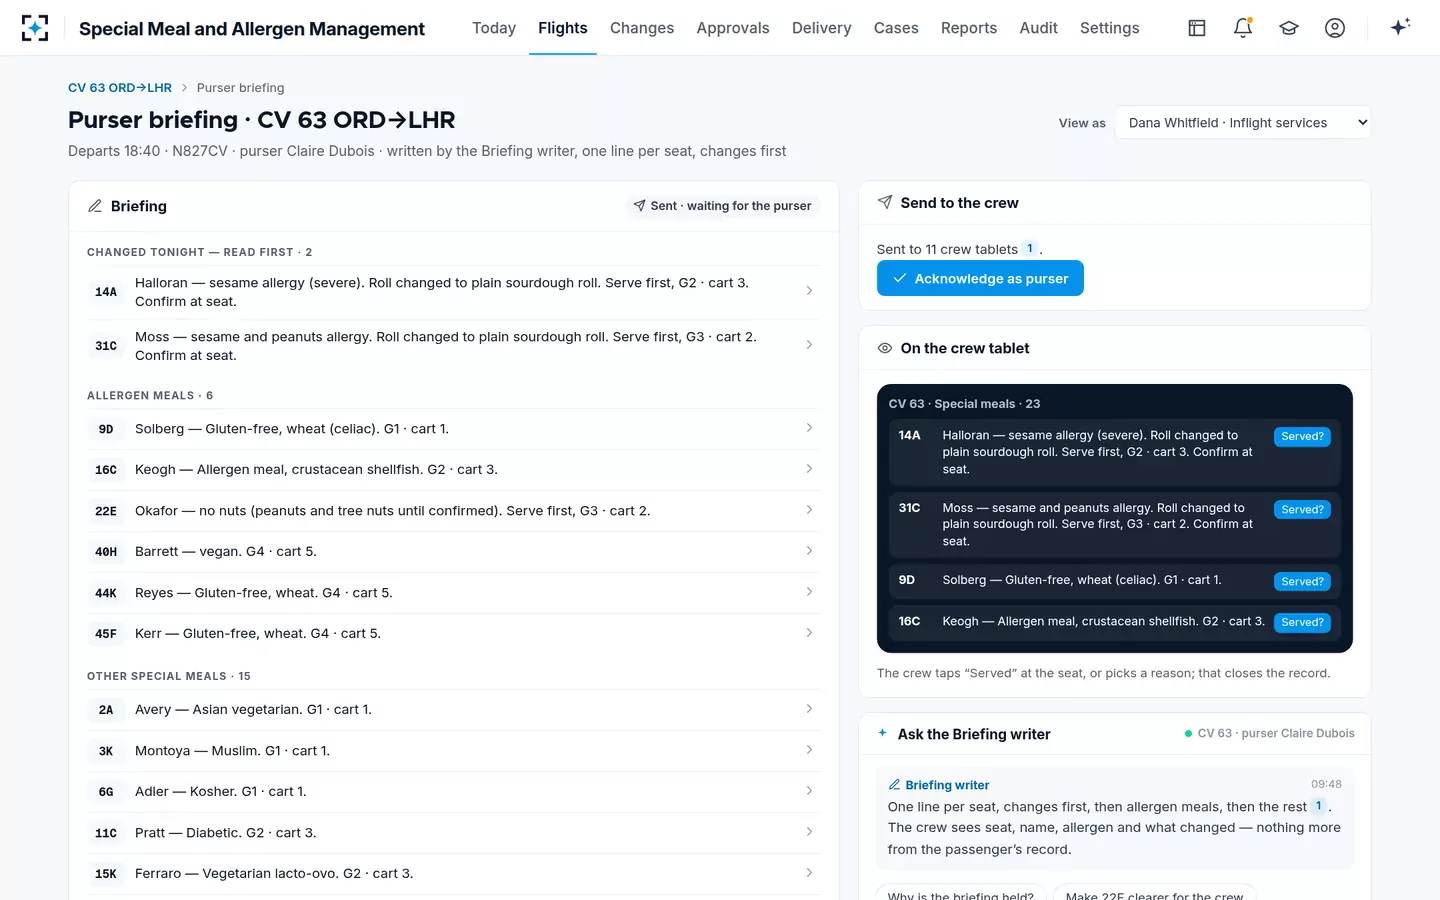Tap Served? for seat 31C on the tablet
The height and width of the screenshot is (900, 1440).
(x=1302, y=509)
